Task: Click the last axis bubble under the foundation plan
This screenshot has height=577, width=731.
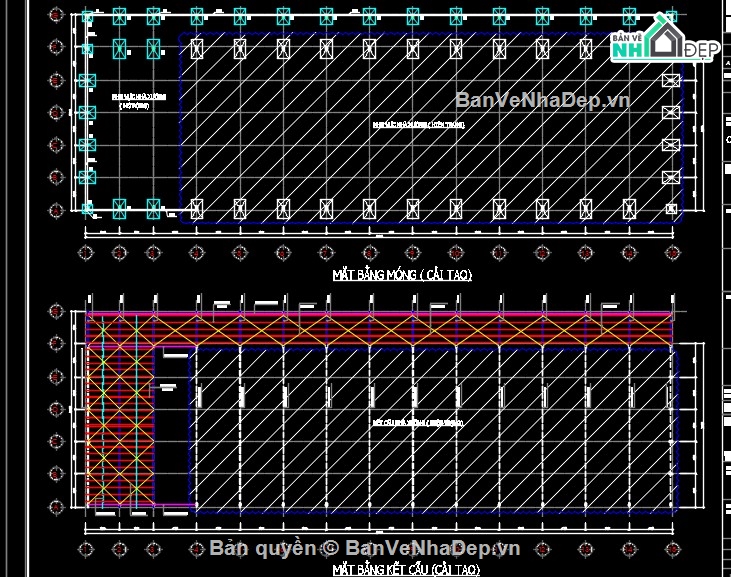Action: pyautogui.click(x=672, y=253)
